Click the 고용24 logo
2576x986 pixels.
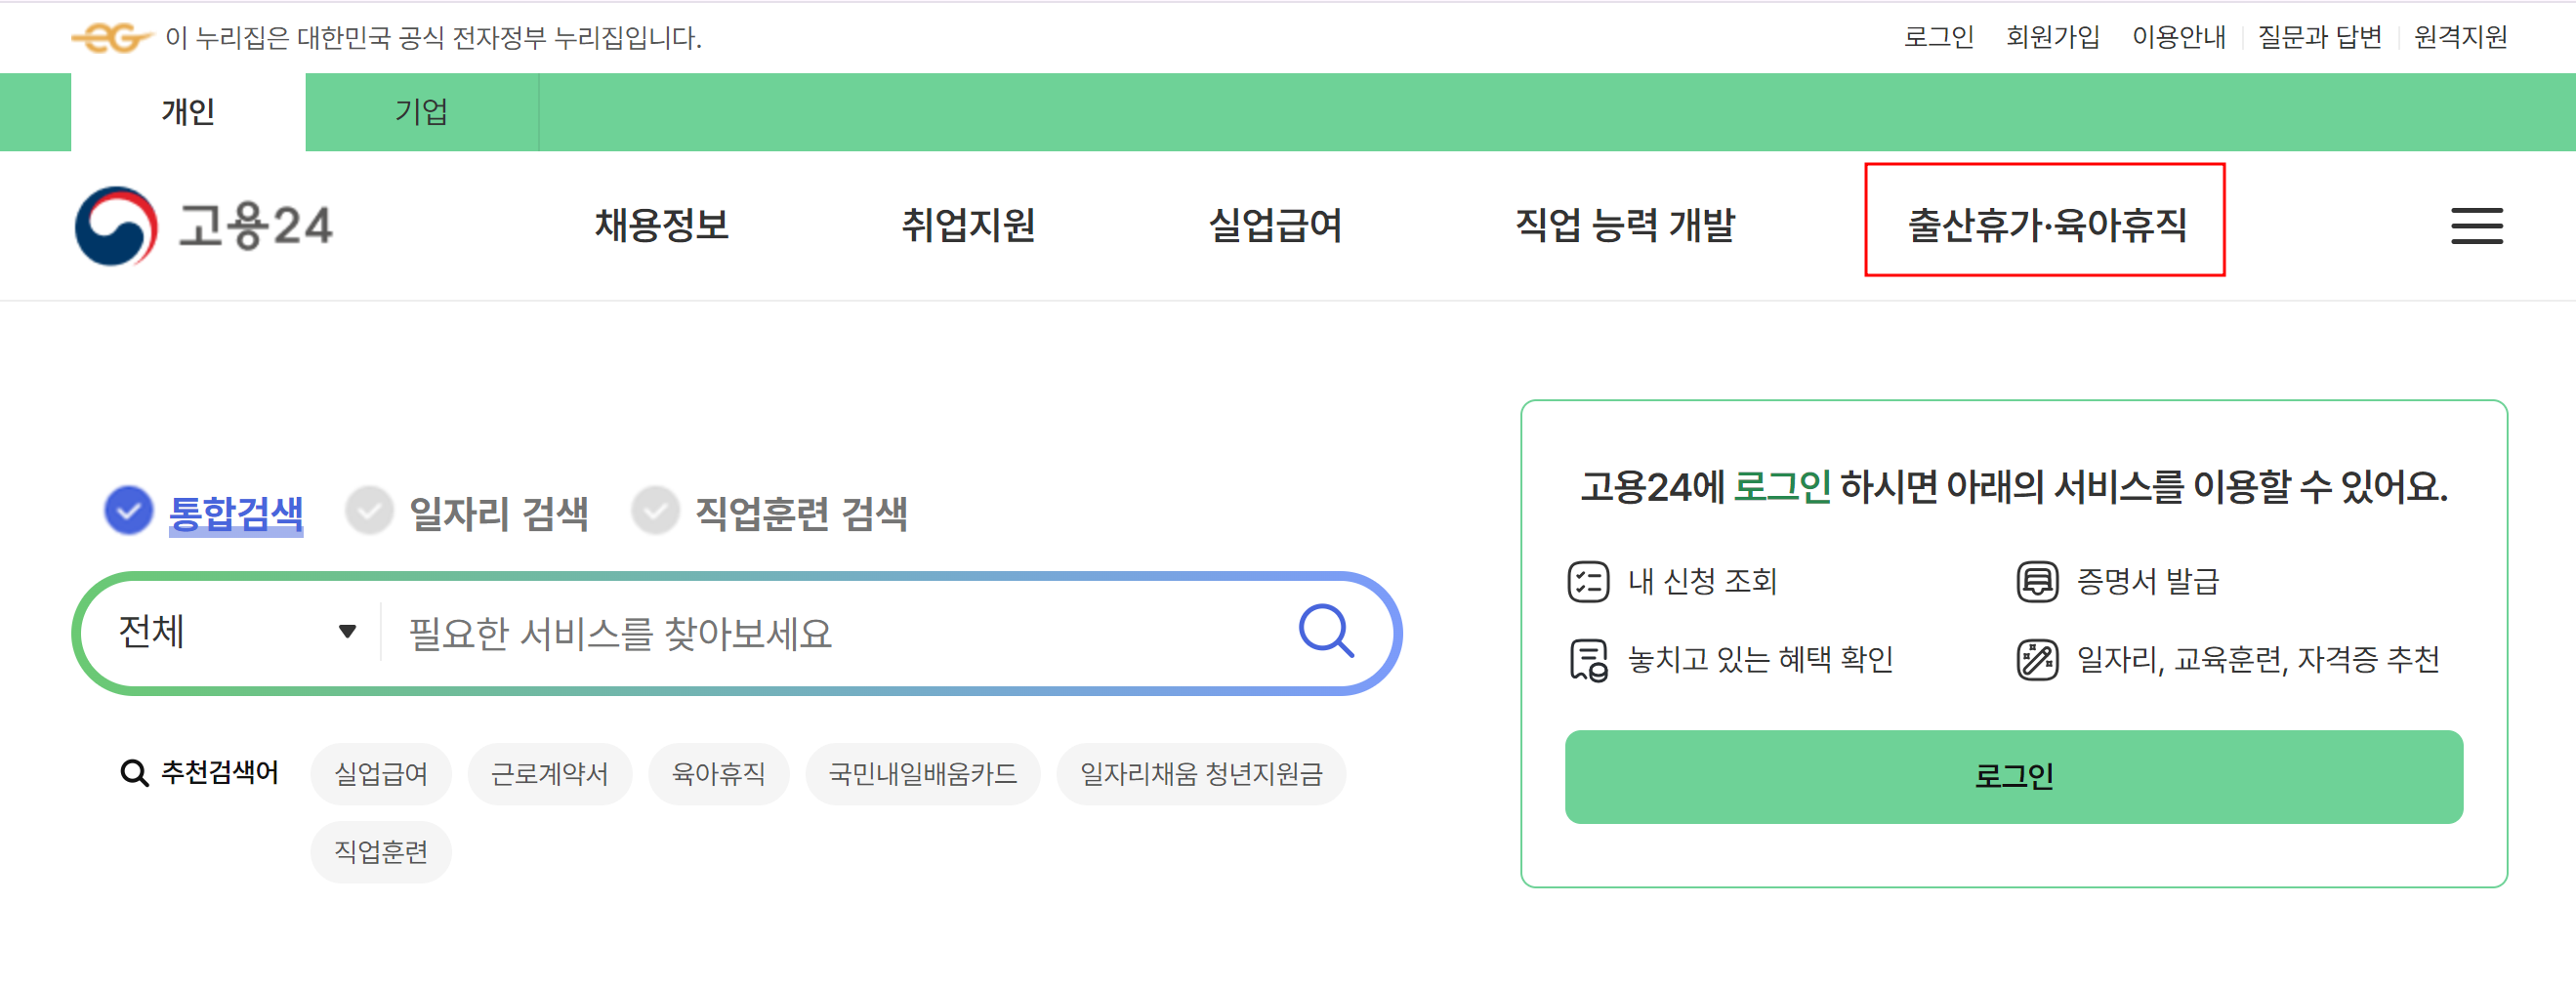pos(204,226)
